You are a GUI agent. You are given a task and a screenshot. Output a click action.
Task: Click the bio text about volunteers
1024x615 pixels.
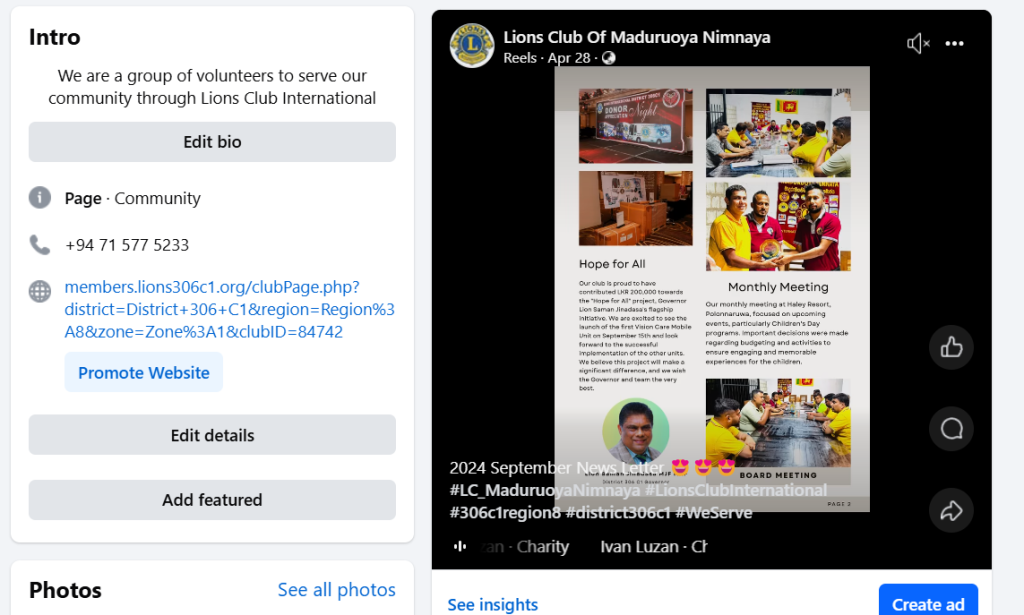[212, 87]
